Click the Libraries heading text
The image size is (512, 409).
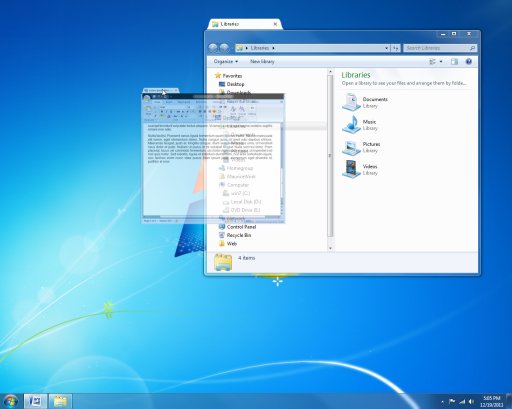(x=356, y=75)
